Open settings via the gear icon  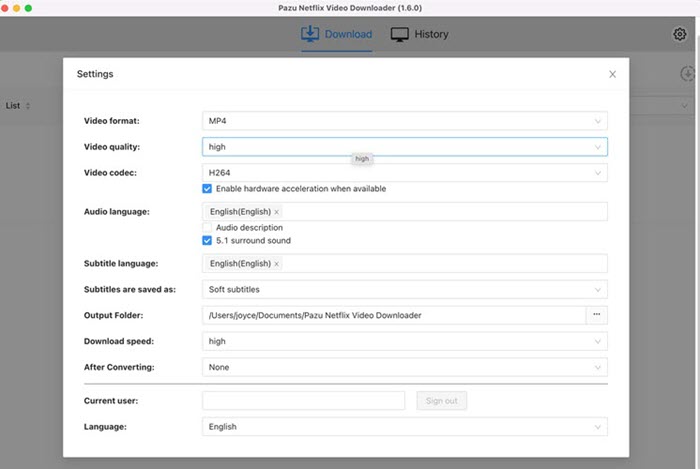tap(680, 34)
